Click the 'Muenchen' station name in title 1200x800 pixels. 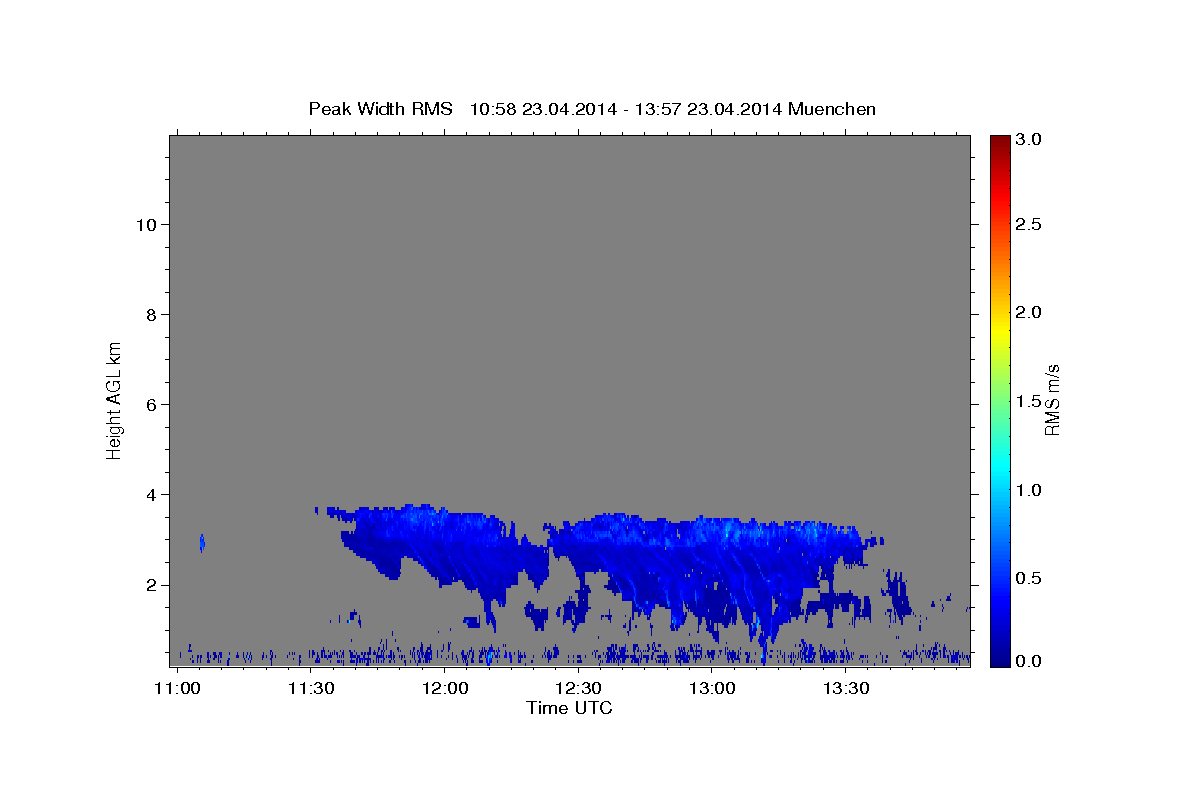[x=832, y=109]
